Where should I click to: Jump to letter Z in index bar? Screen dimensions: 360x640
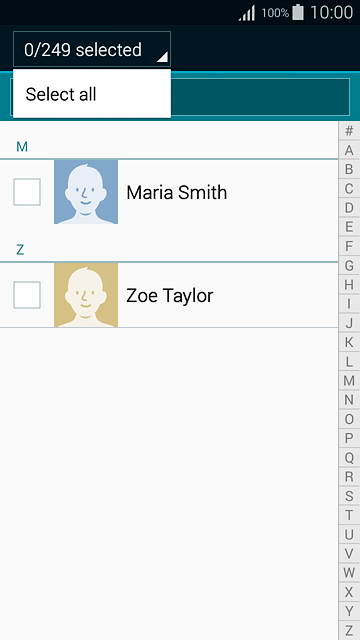point(349,630)
